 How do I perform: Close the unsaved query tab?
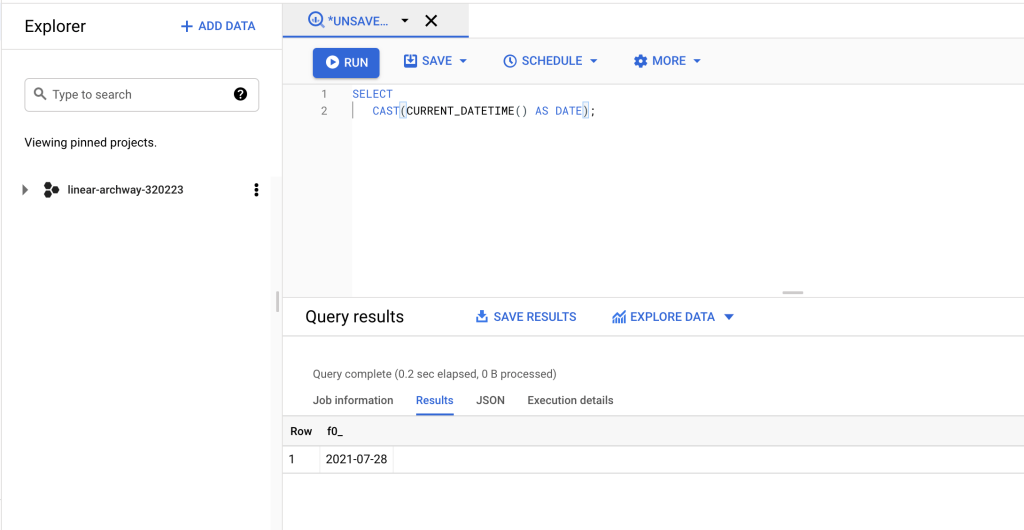(x=431, y=21)
